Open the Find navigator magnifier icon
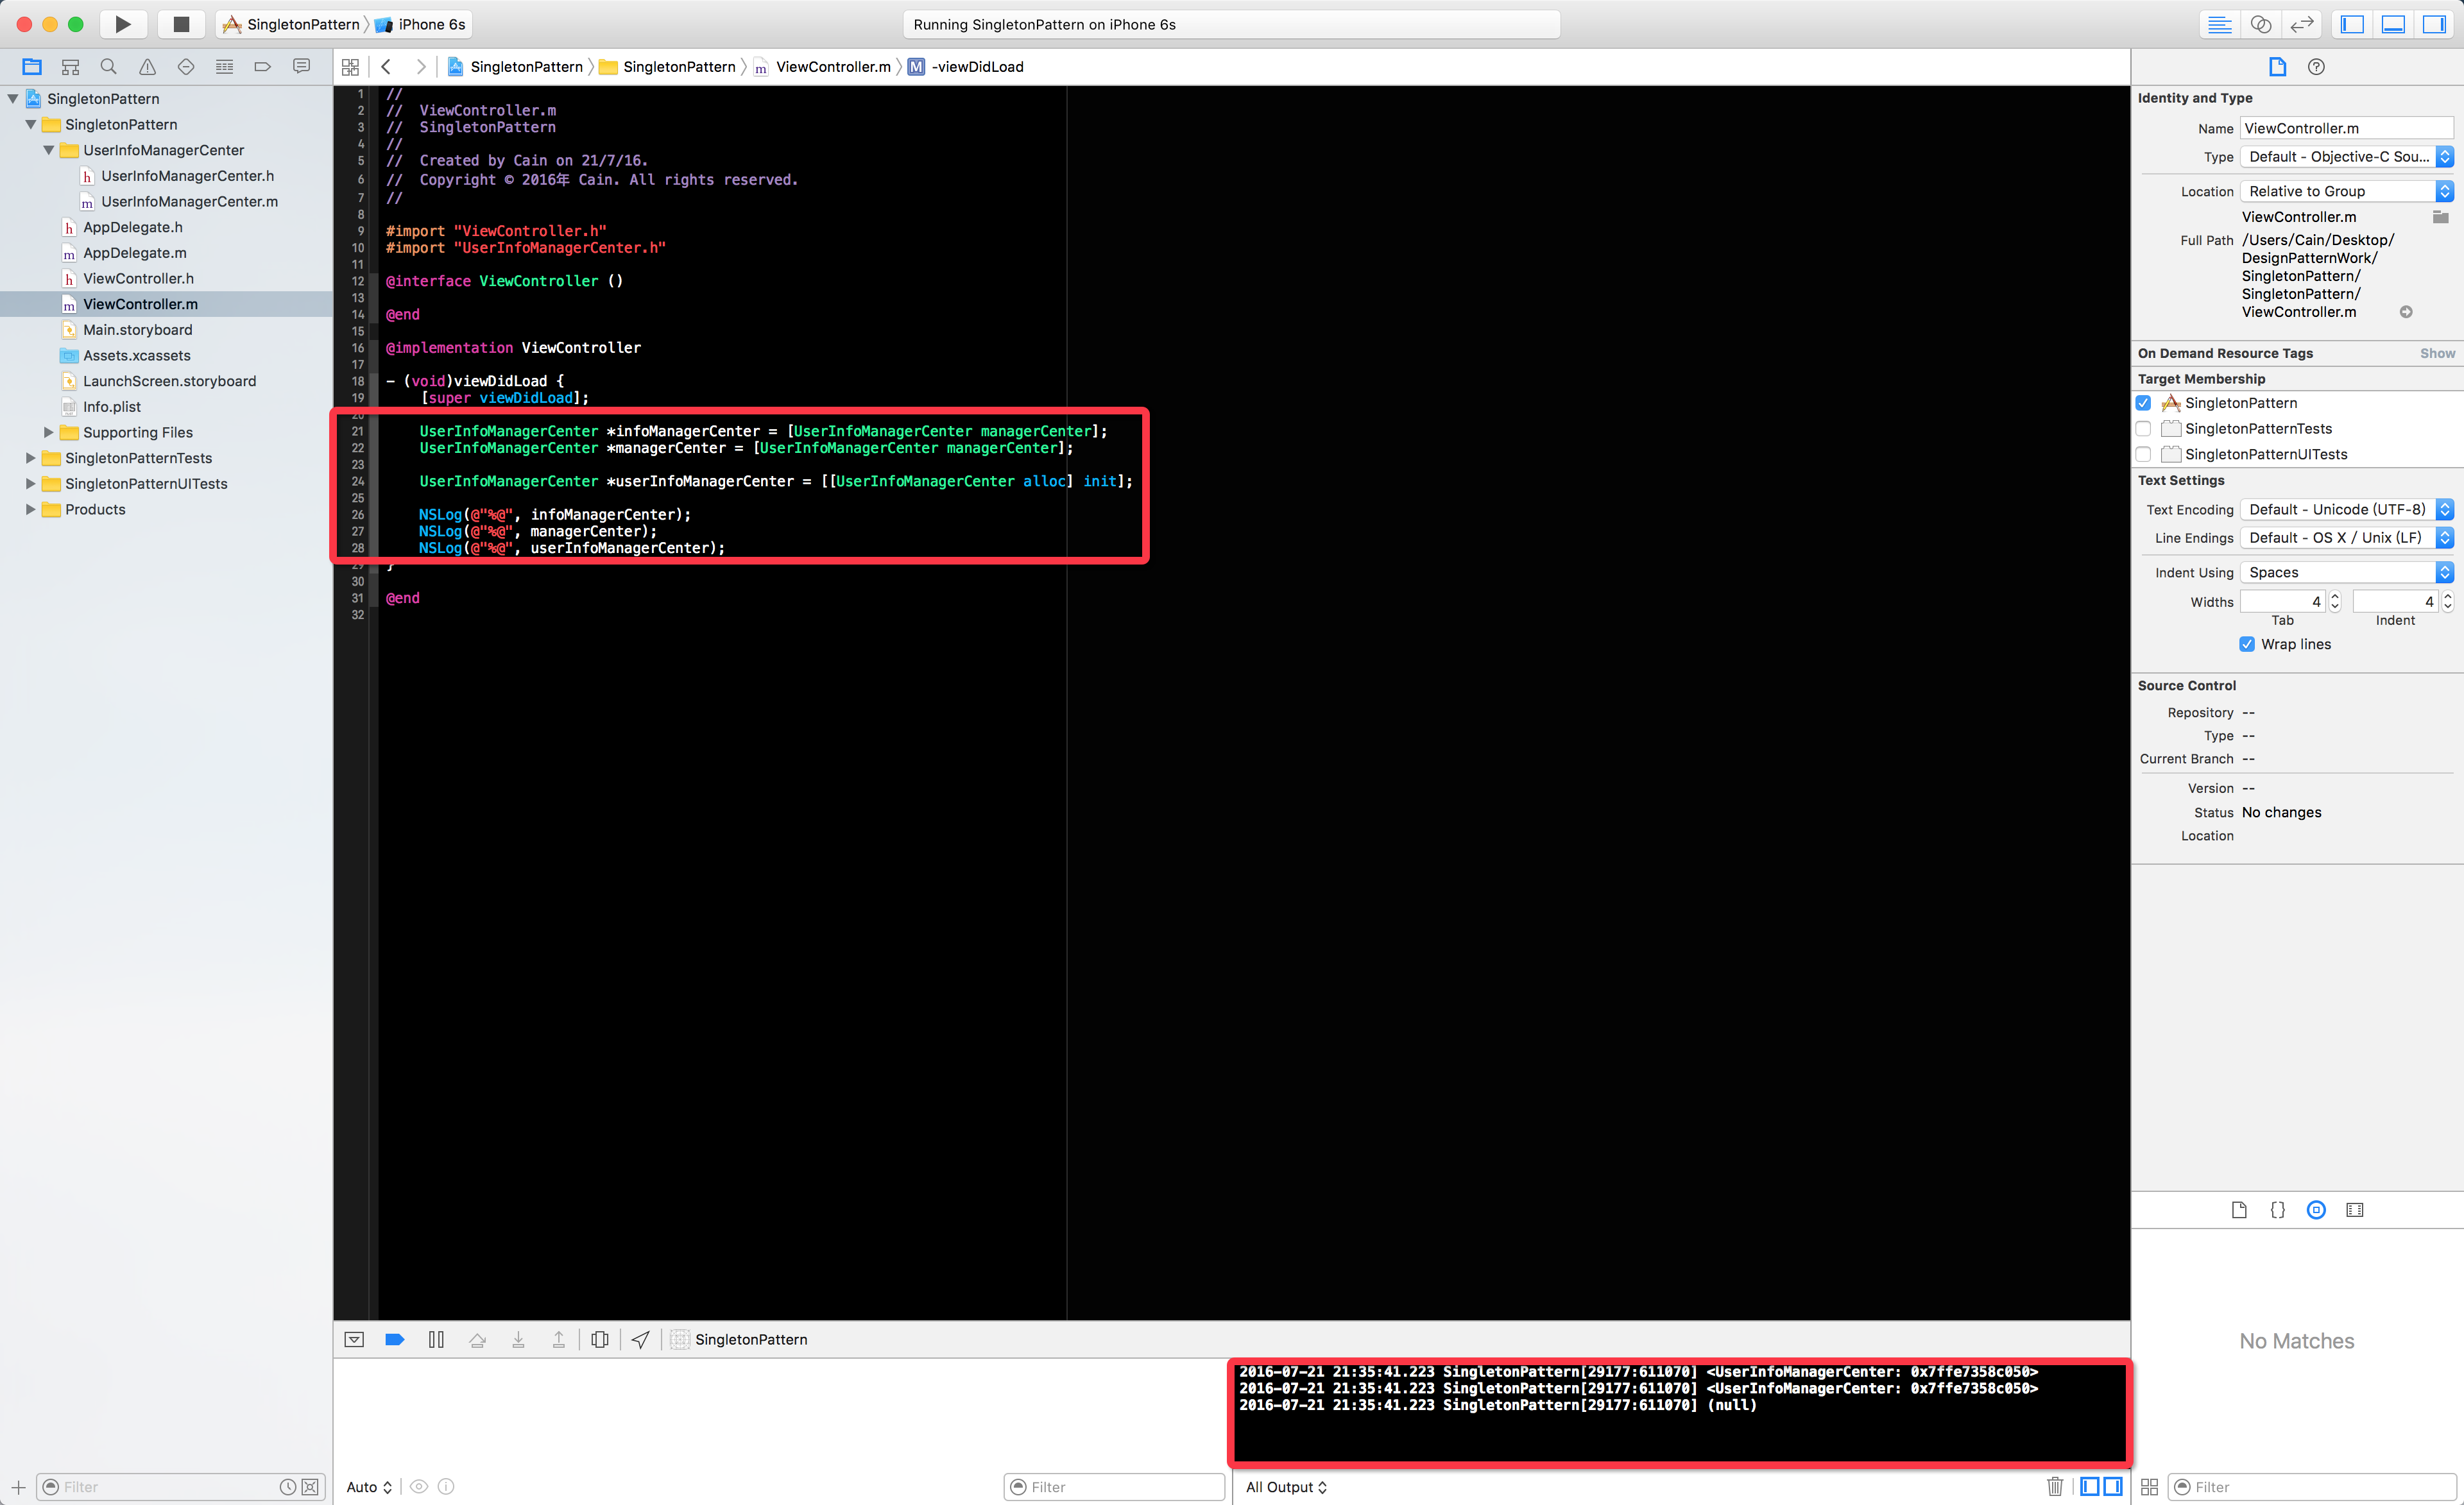 coord(108,67)
